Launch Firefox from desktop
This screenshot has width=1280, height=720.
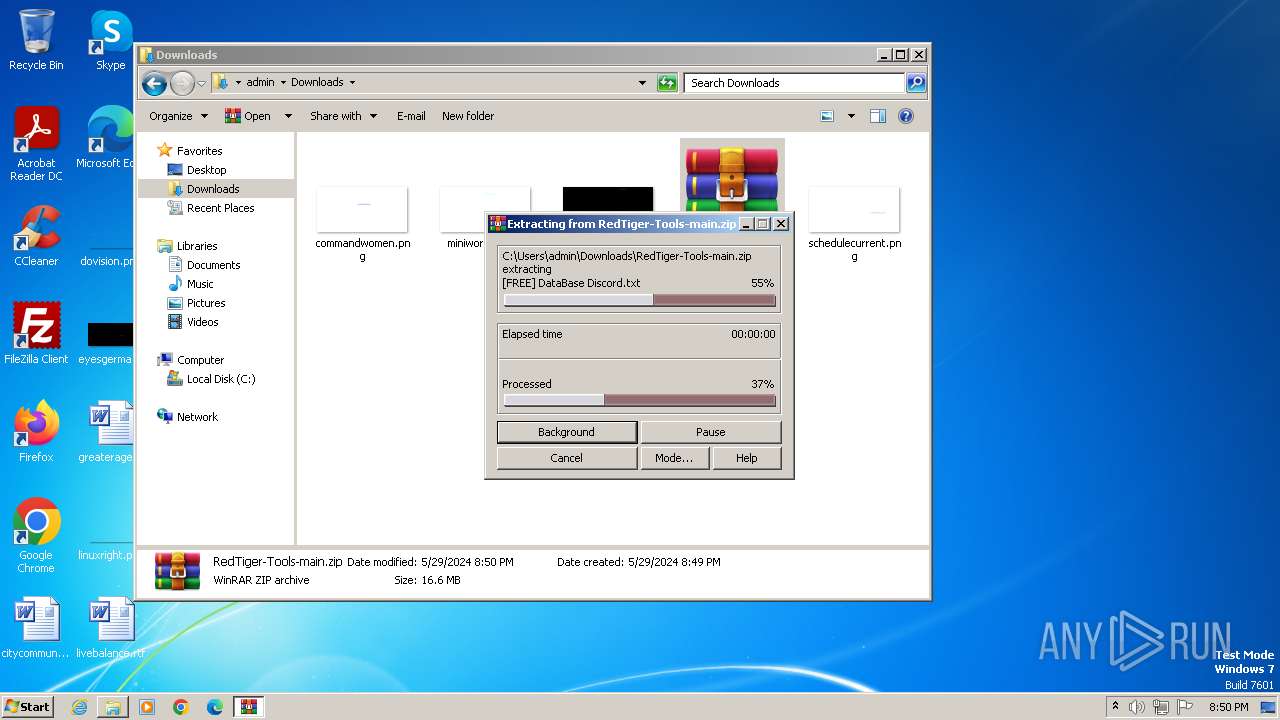pos(36,432)
